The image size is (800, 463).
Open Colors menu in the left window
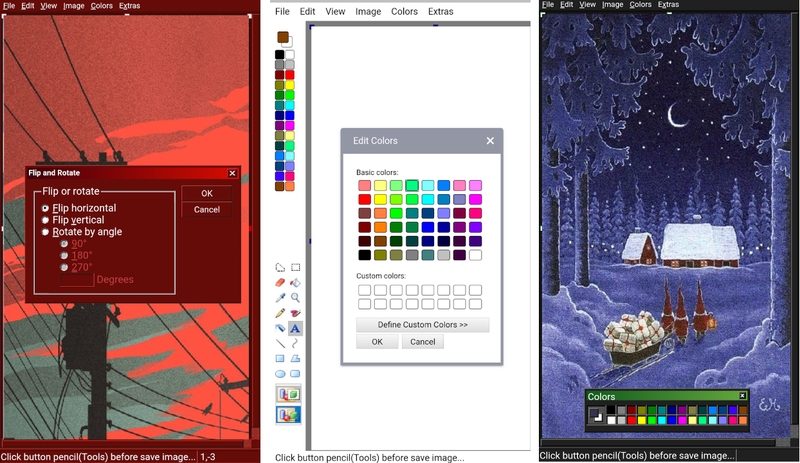[102, 6]
